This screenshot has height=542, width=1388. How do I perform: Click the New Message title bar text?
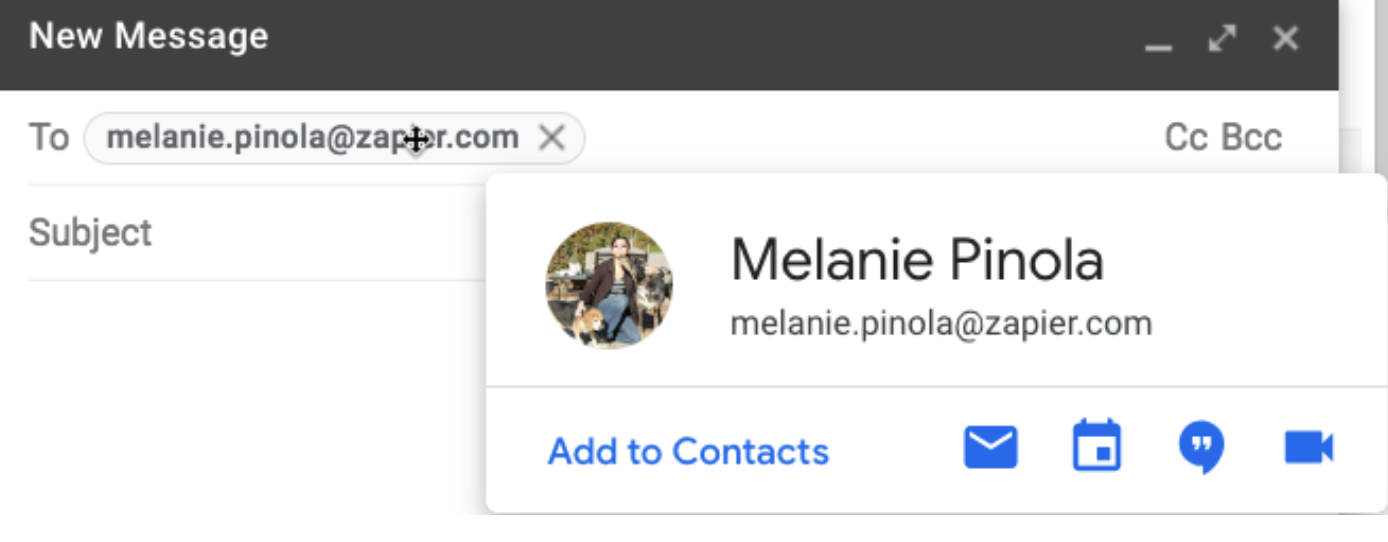coord(149,37)
